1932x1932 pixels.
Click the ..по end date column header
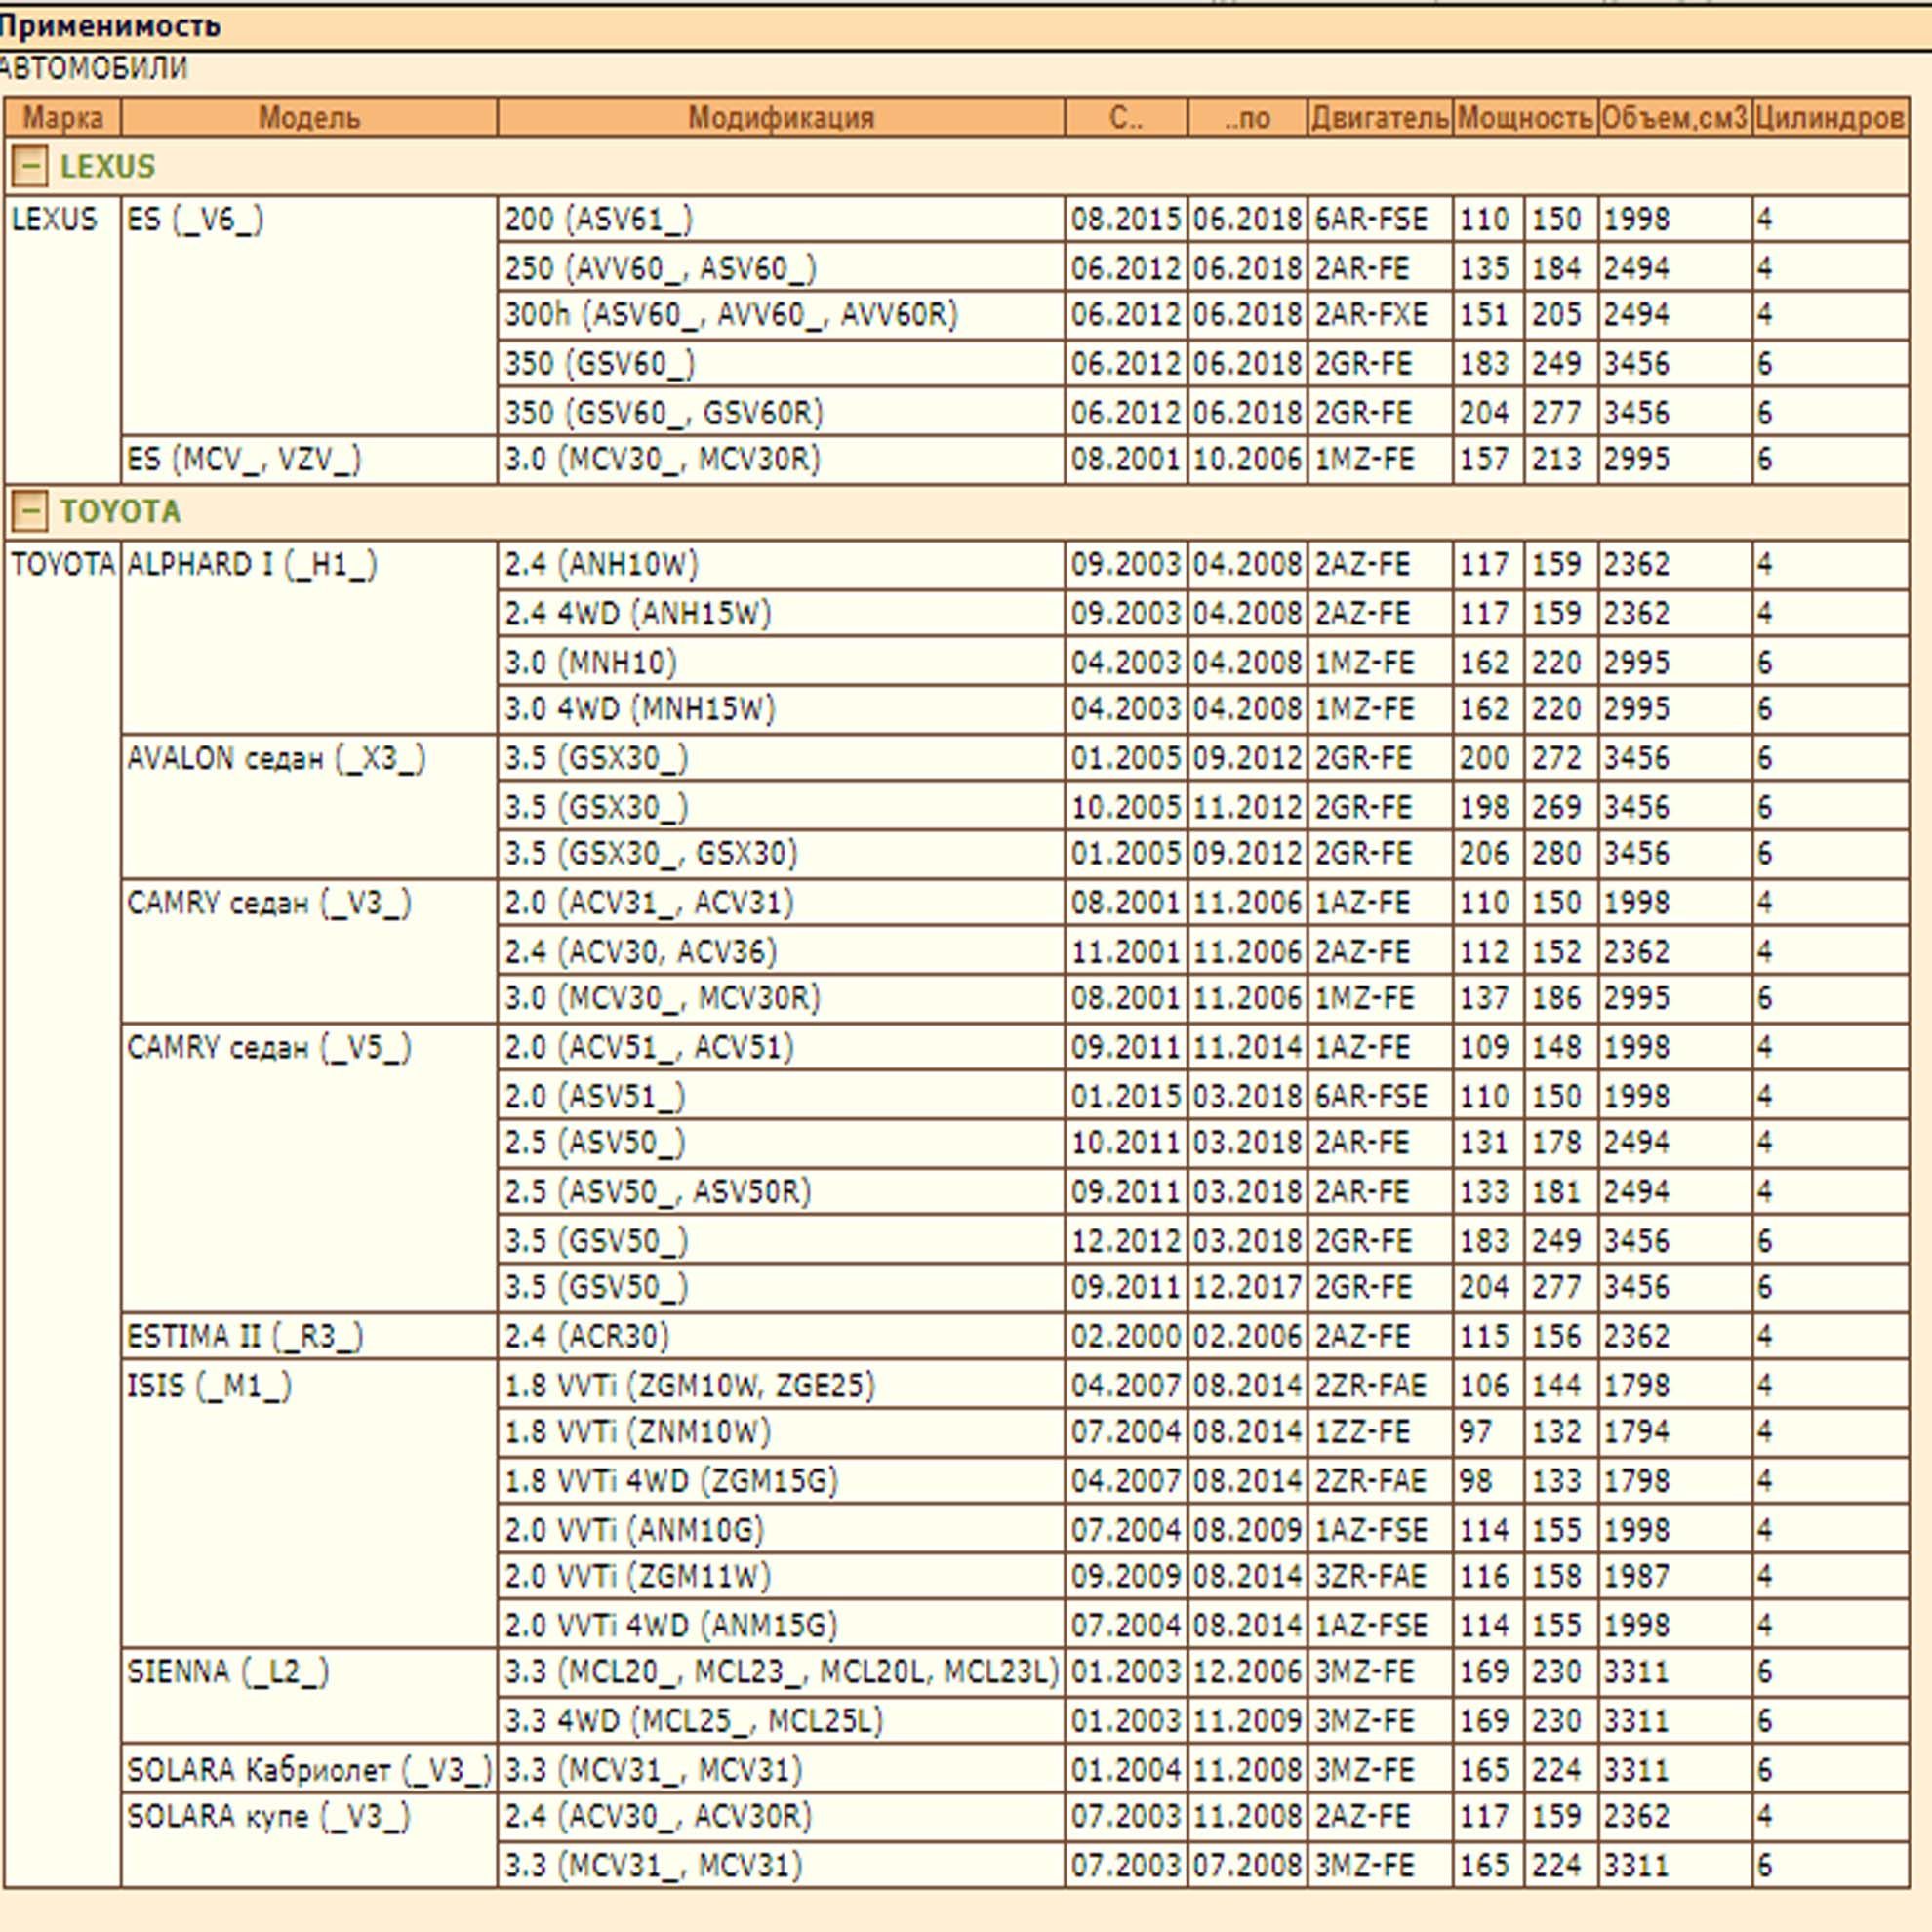pyautogui.click(x=1247, y=118)
